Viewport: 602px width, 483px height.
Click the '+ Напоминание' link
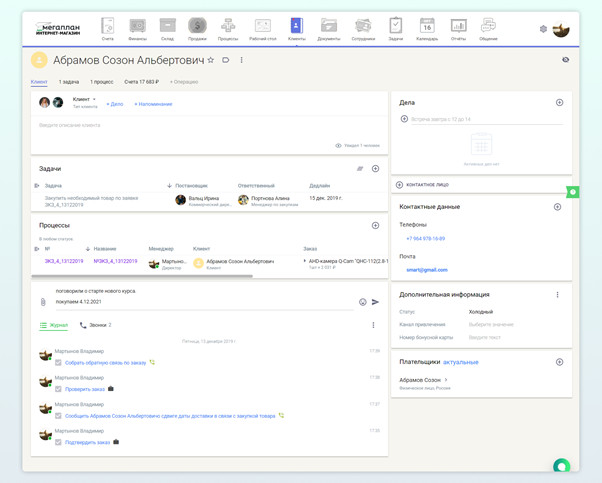(153, 104)
